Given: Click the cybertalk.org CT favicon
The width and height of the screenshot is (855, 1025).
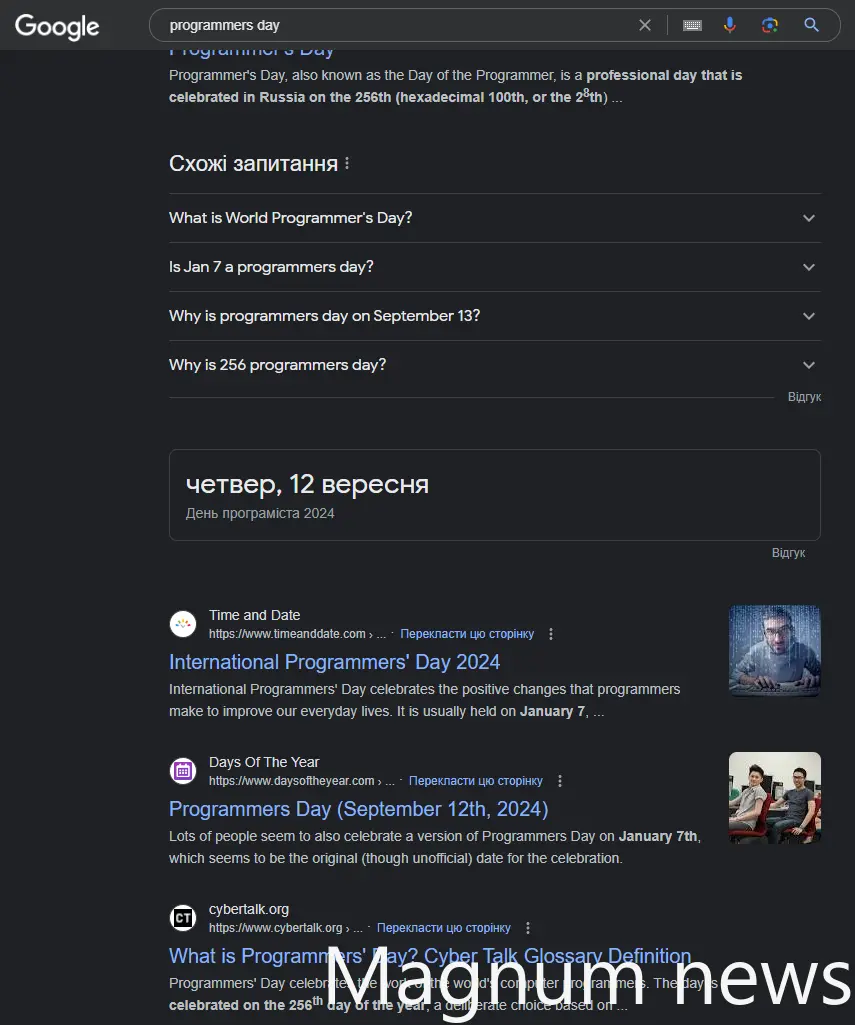Looking at the screenshot, I should point(183,918).
